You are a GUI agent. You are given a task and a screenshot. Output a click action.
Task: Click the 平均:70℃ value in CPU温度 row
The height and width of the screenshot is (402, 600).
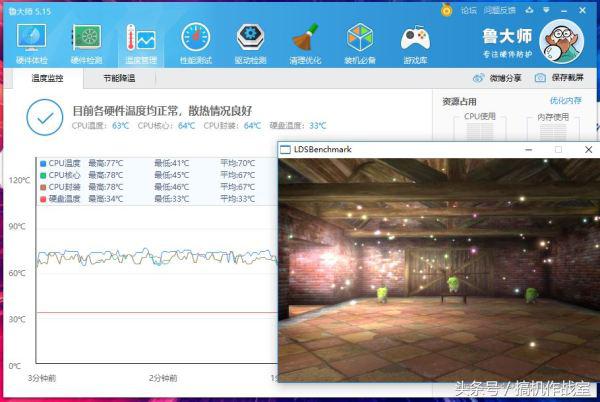(x=237, y=164)
